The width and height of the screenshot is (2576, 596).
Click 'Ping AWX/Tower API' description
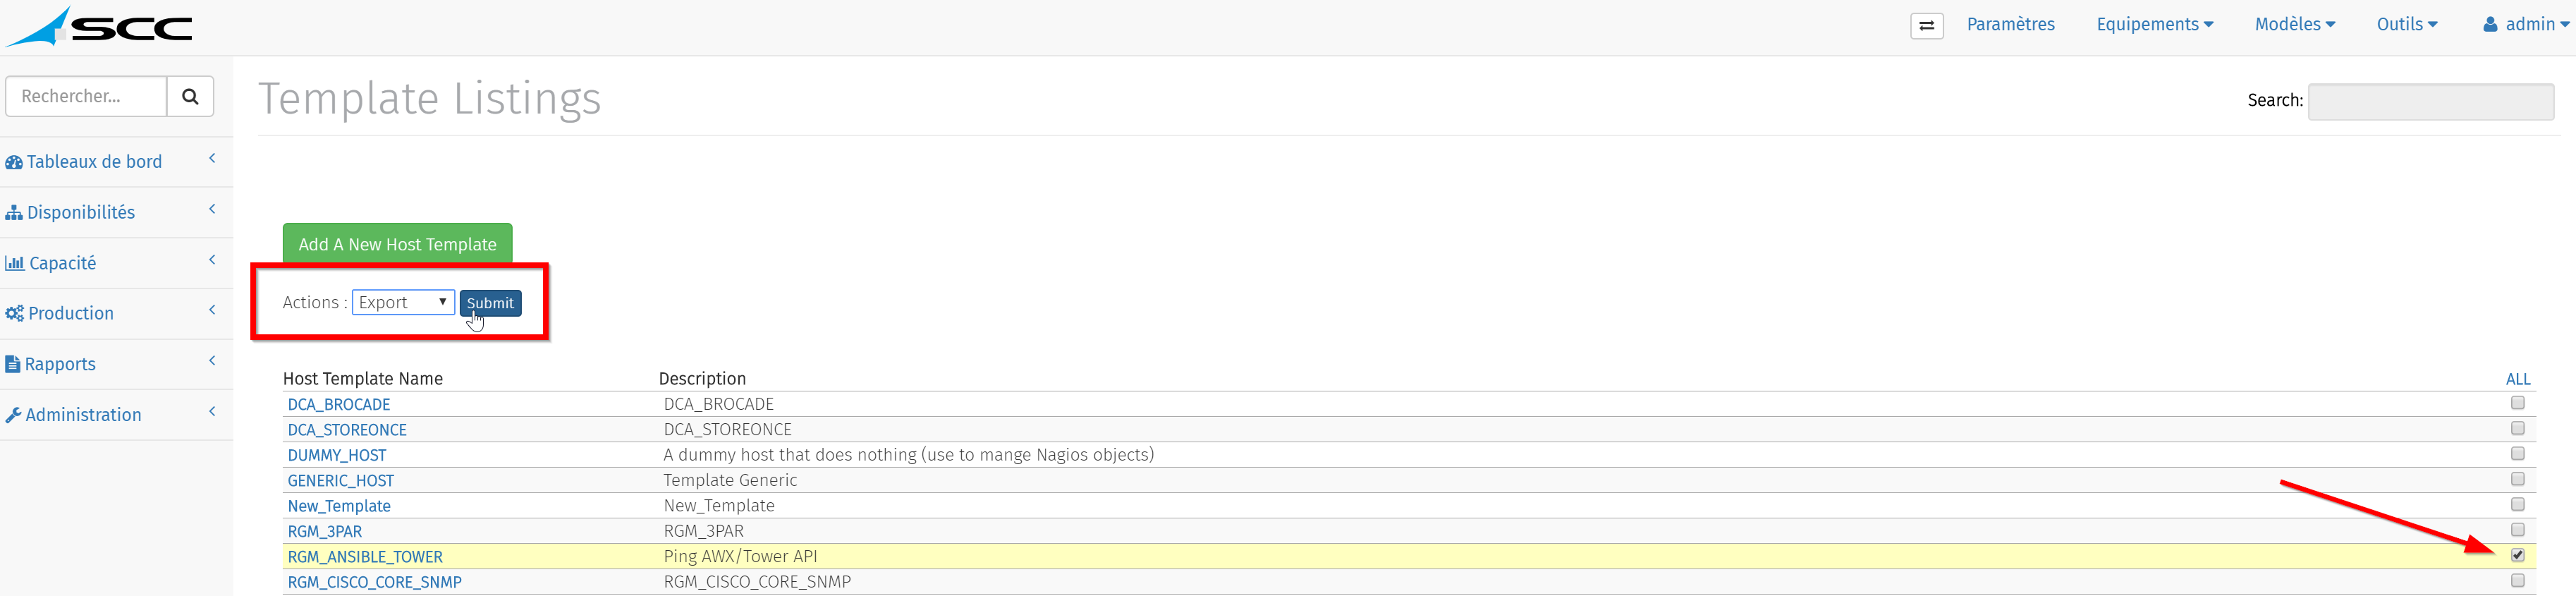point(740,556)
